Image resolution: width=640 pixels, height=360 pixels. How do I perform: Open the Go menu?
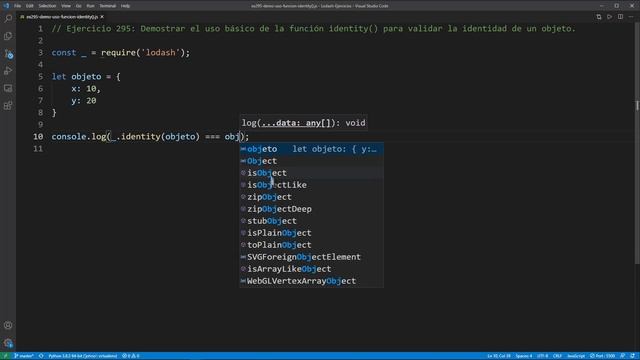pos(78,6)
